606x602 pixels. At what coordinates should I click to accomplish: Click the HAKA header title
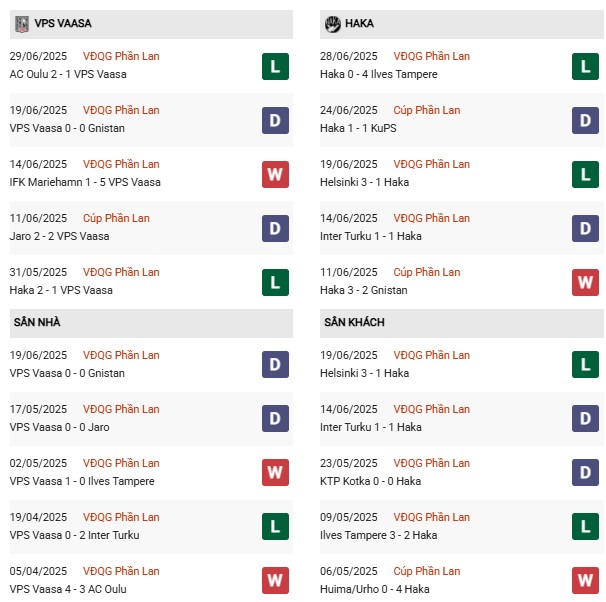pos(359,24)
